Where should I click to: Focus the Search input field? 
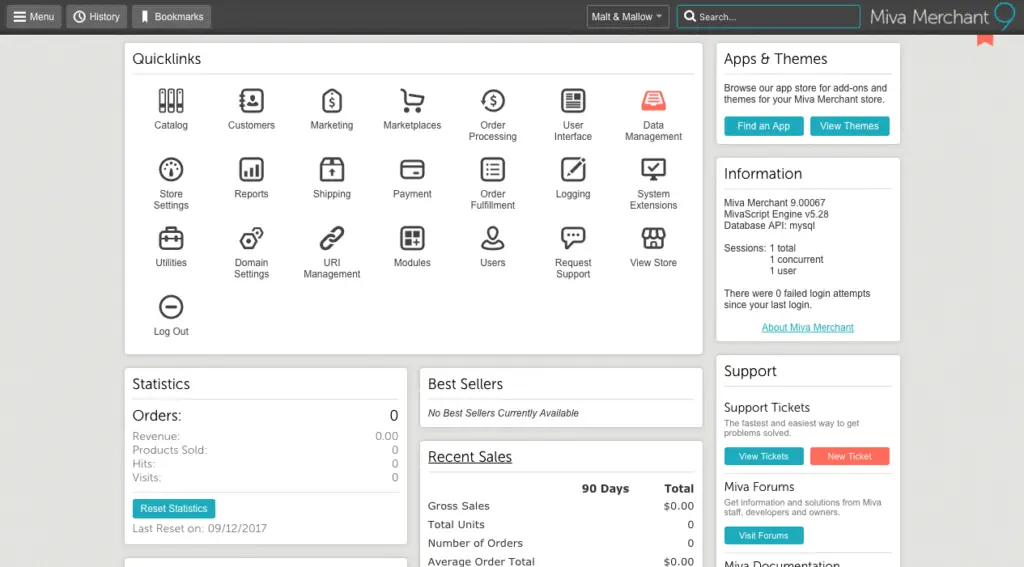point(769,16)
